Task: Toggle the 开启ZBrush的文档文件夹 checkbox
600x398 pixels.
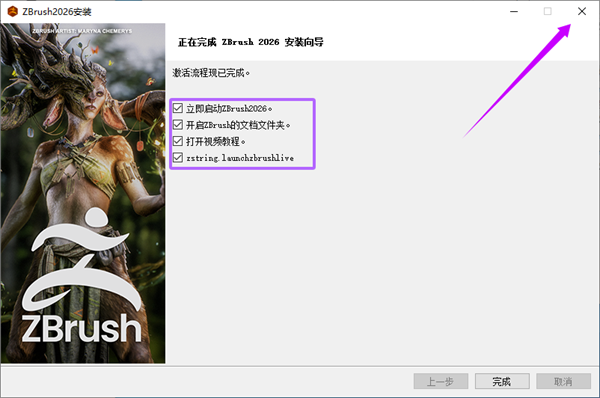Action: [x=178, y=125]
